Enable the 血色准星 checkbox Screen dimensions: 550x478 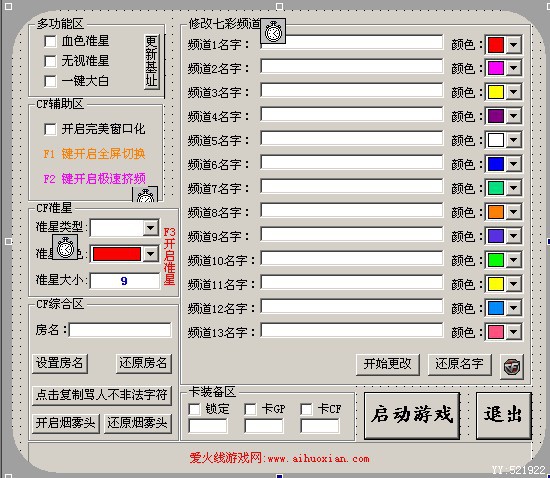click(x=50, y=41)
